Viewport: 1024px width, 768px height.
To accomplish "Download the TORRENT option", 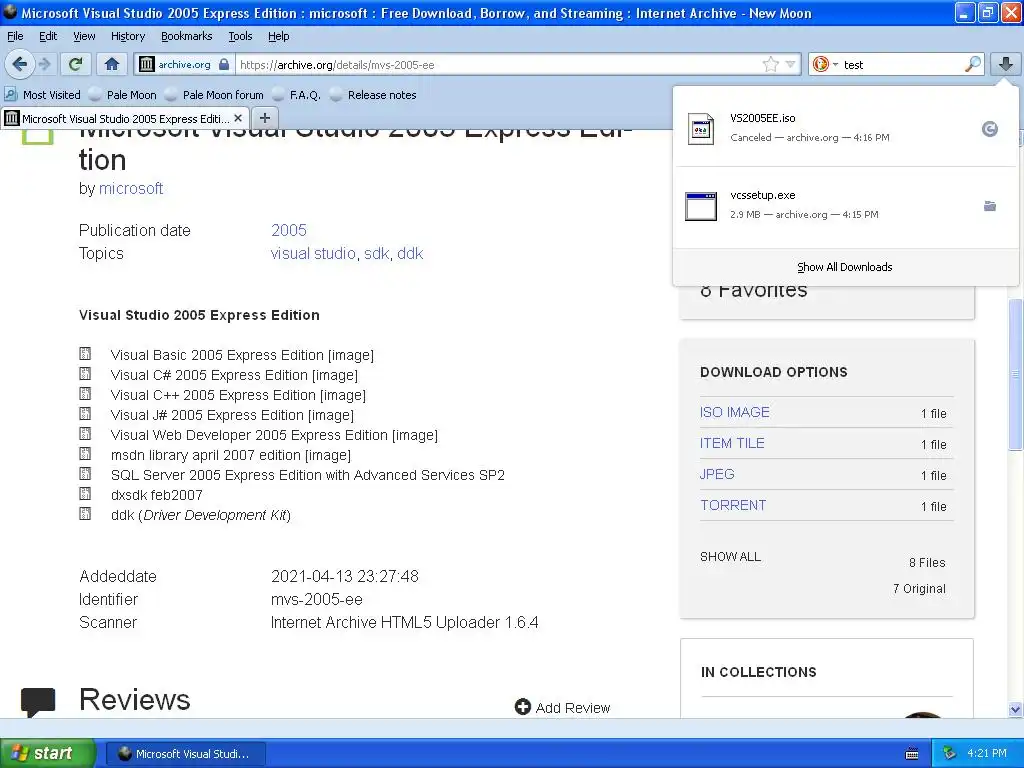I will (733, 505).
